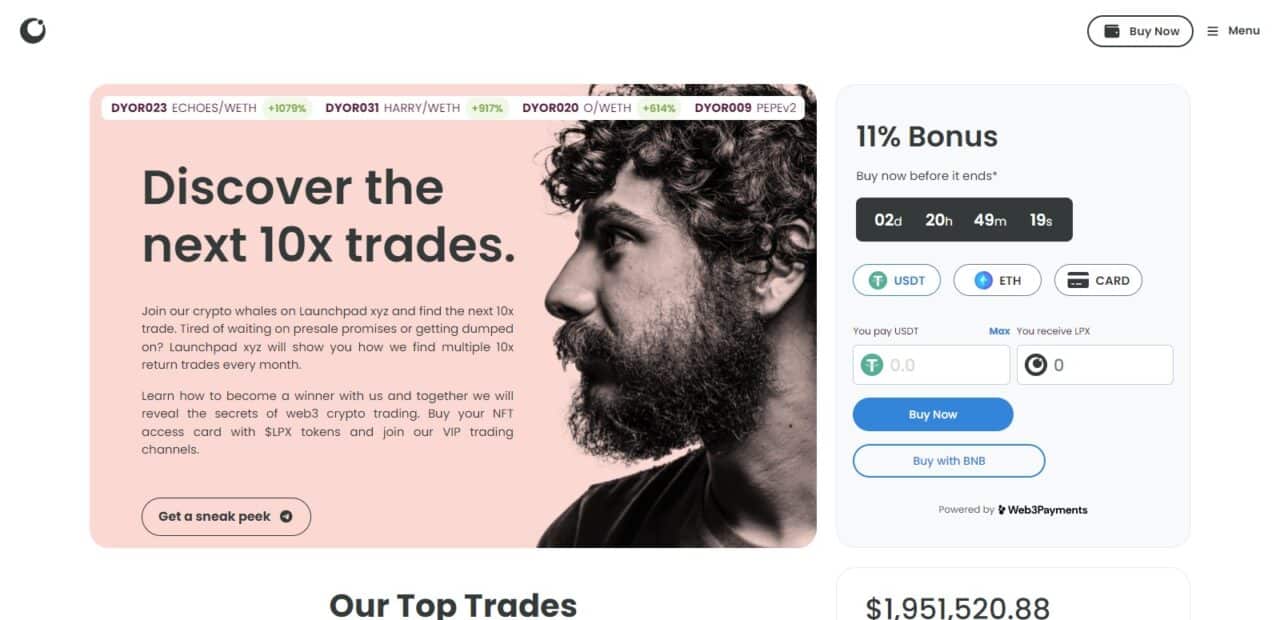The image size is (1280, 620).
Task: Click the DYOR031 HARRY/WETH ticker item
Action: [x=417, y=108]
